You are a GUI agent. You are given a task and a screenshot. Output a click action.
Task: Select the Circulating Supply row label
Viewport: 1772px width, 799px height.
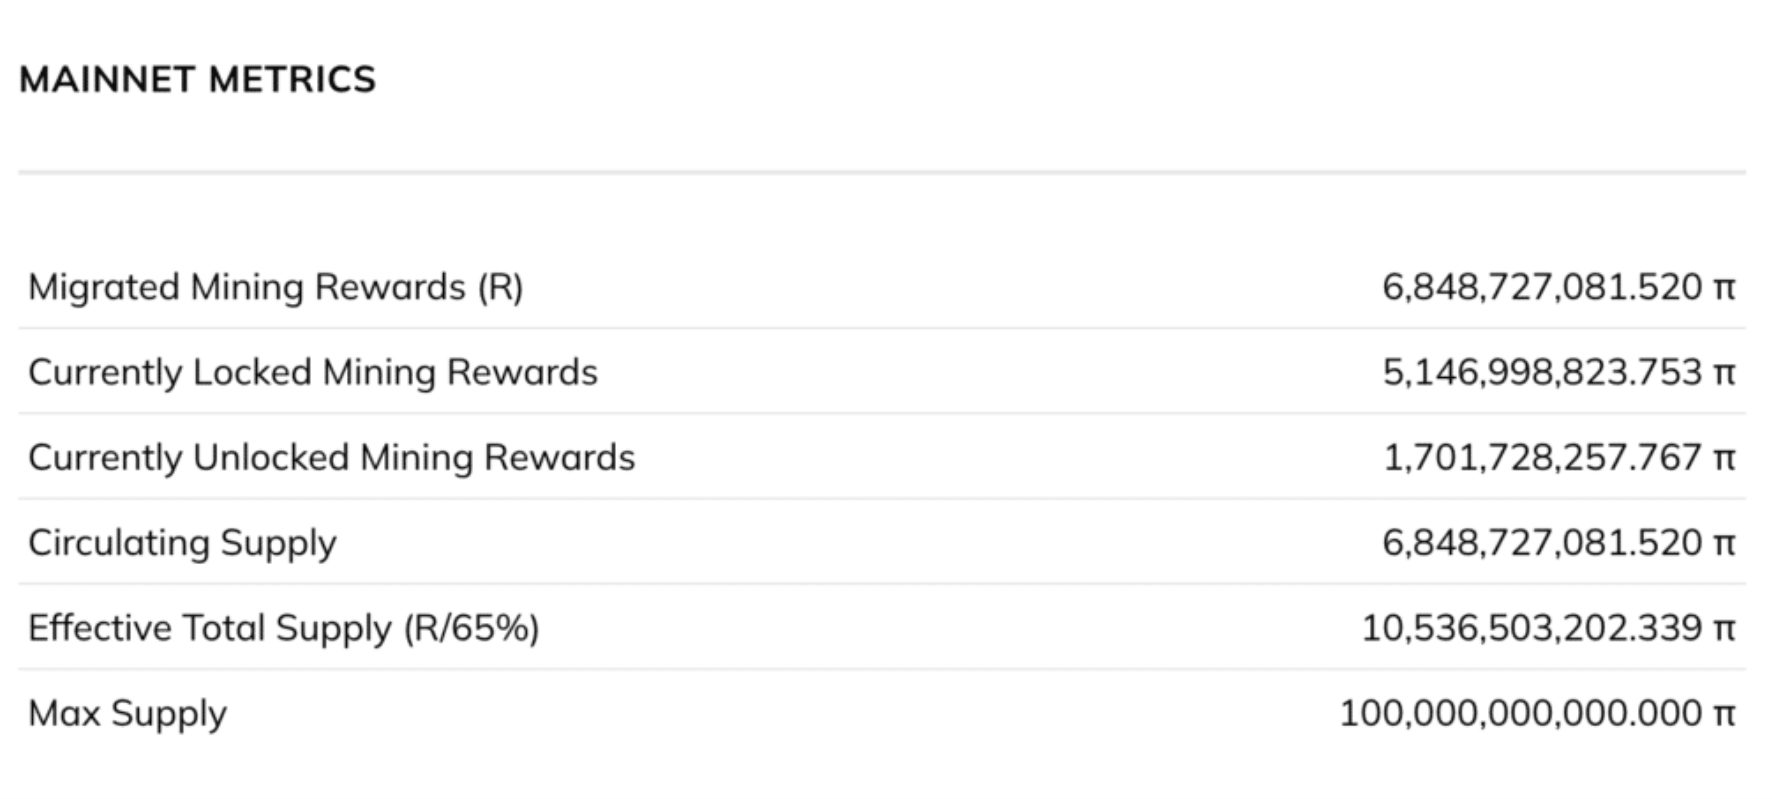[x=182, y=543]
